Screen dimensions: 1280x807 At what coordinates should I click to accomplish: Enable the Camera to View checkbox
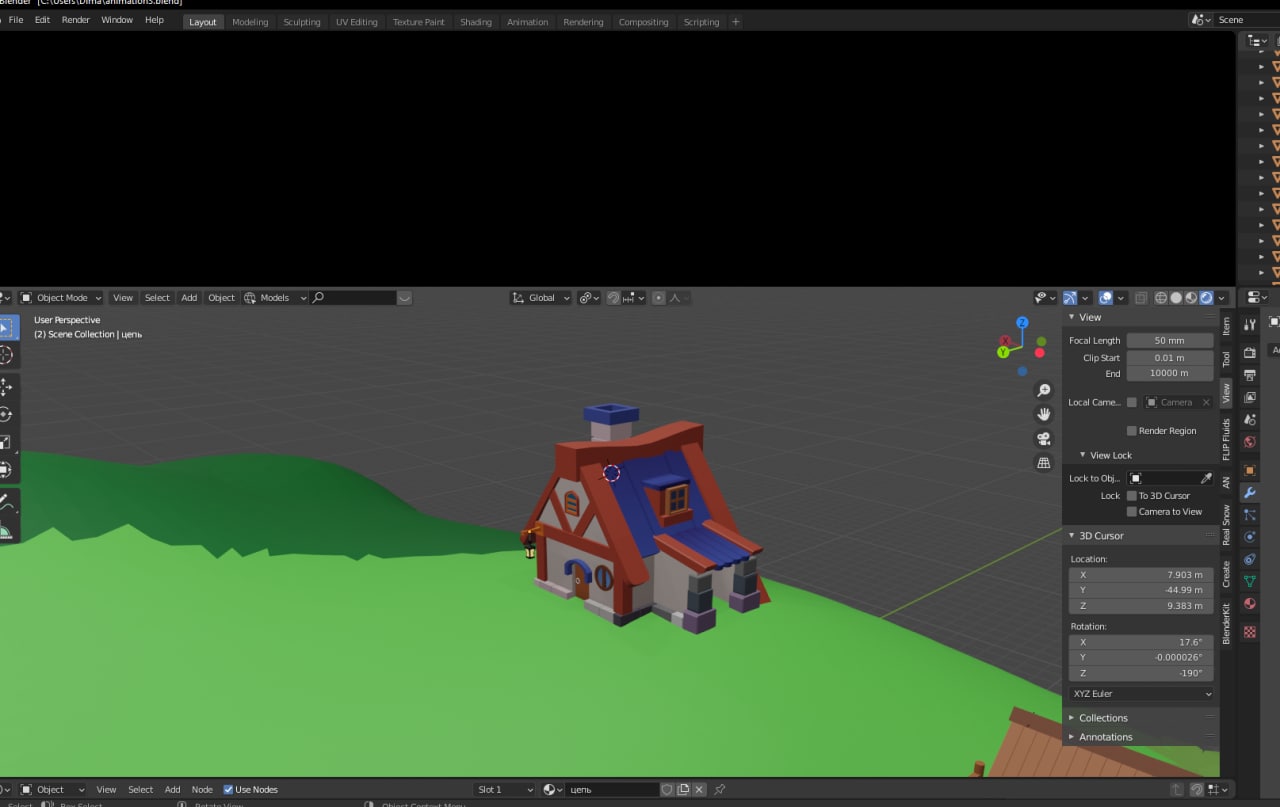(1132, 512)
